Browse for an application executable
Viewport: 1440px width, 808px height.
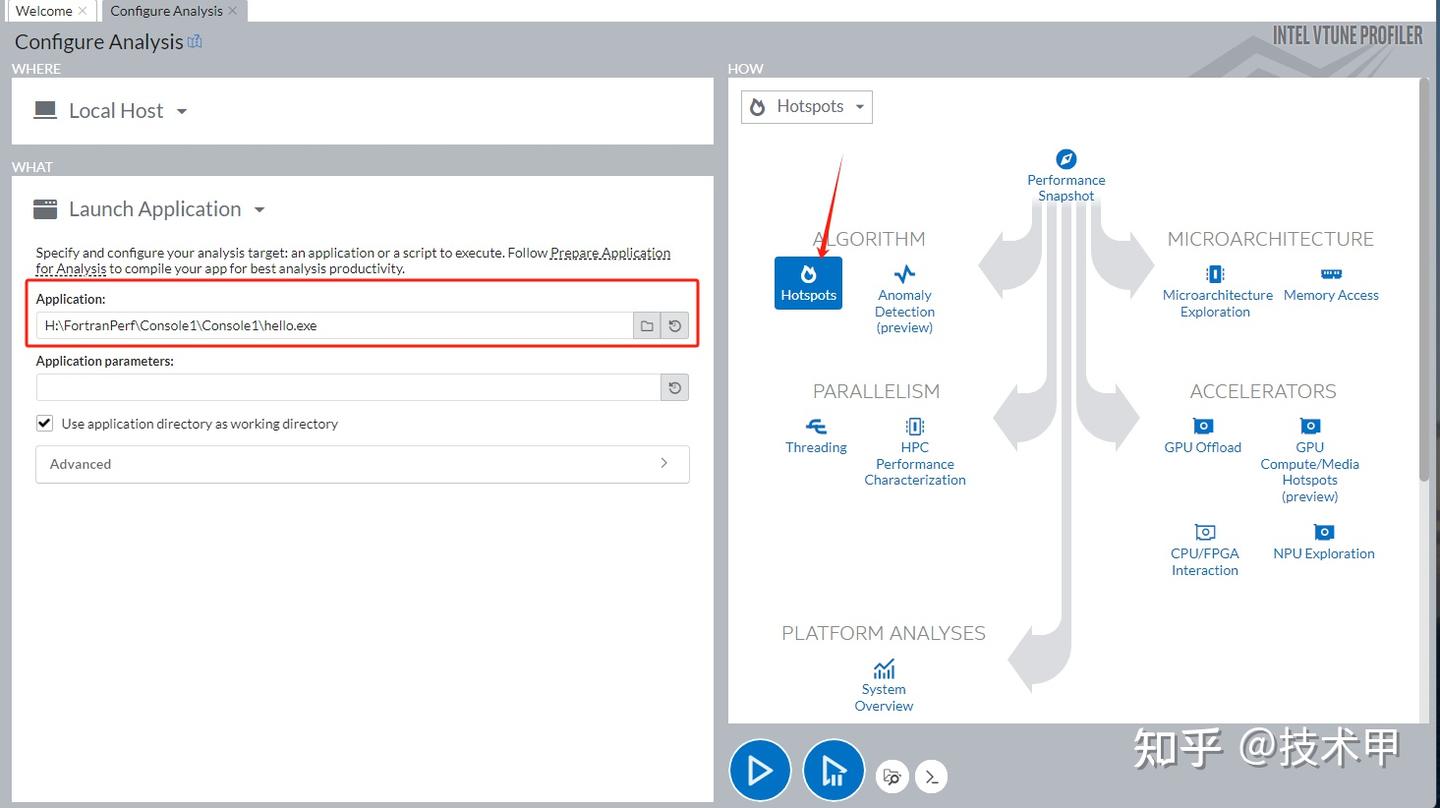646,325
